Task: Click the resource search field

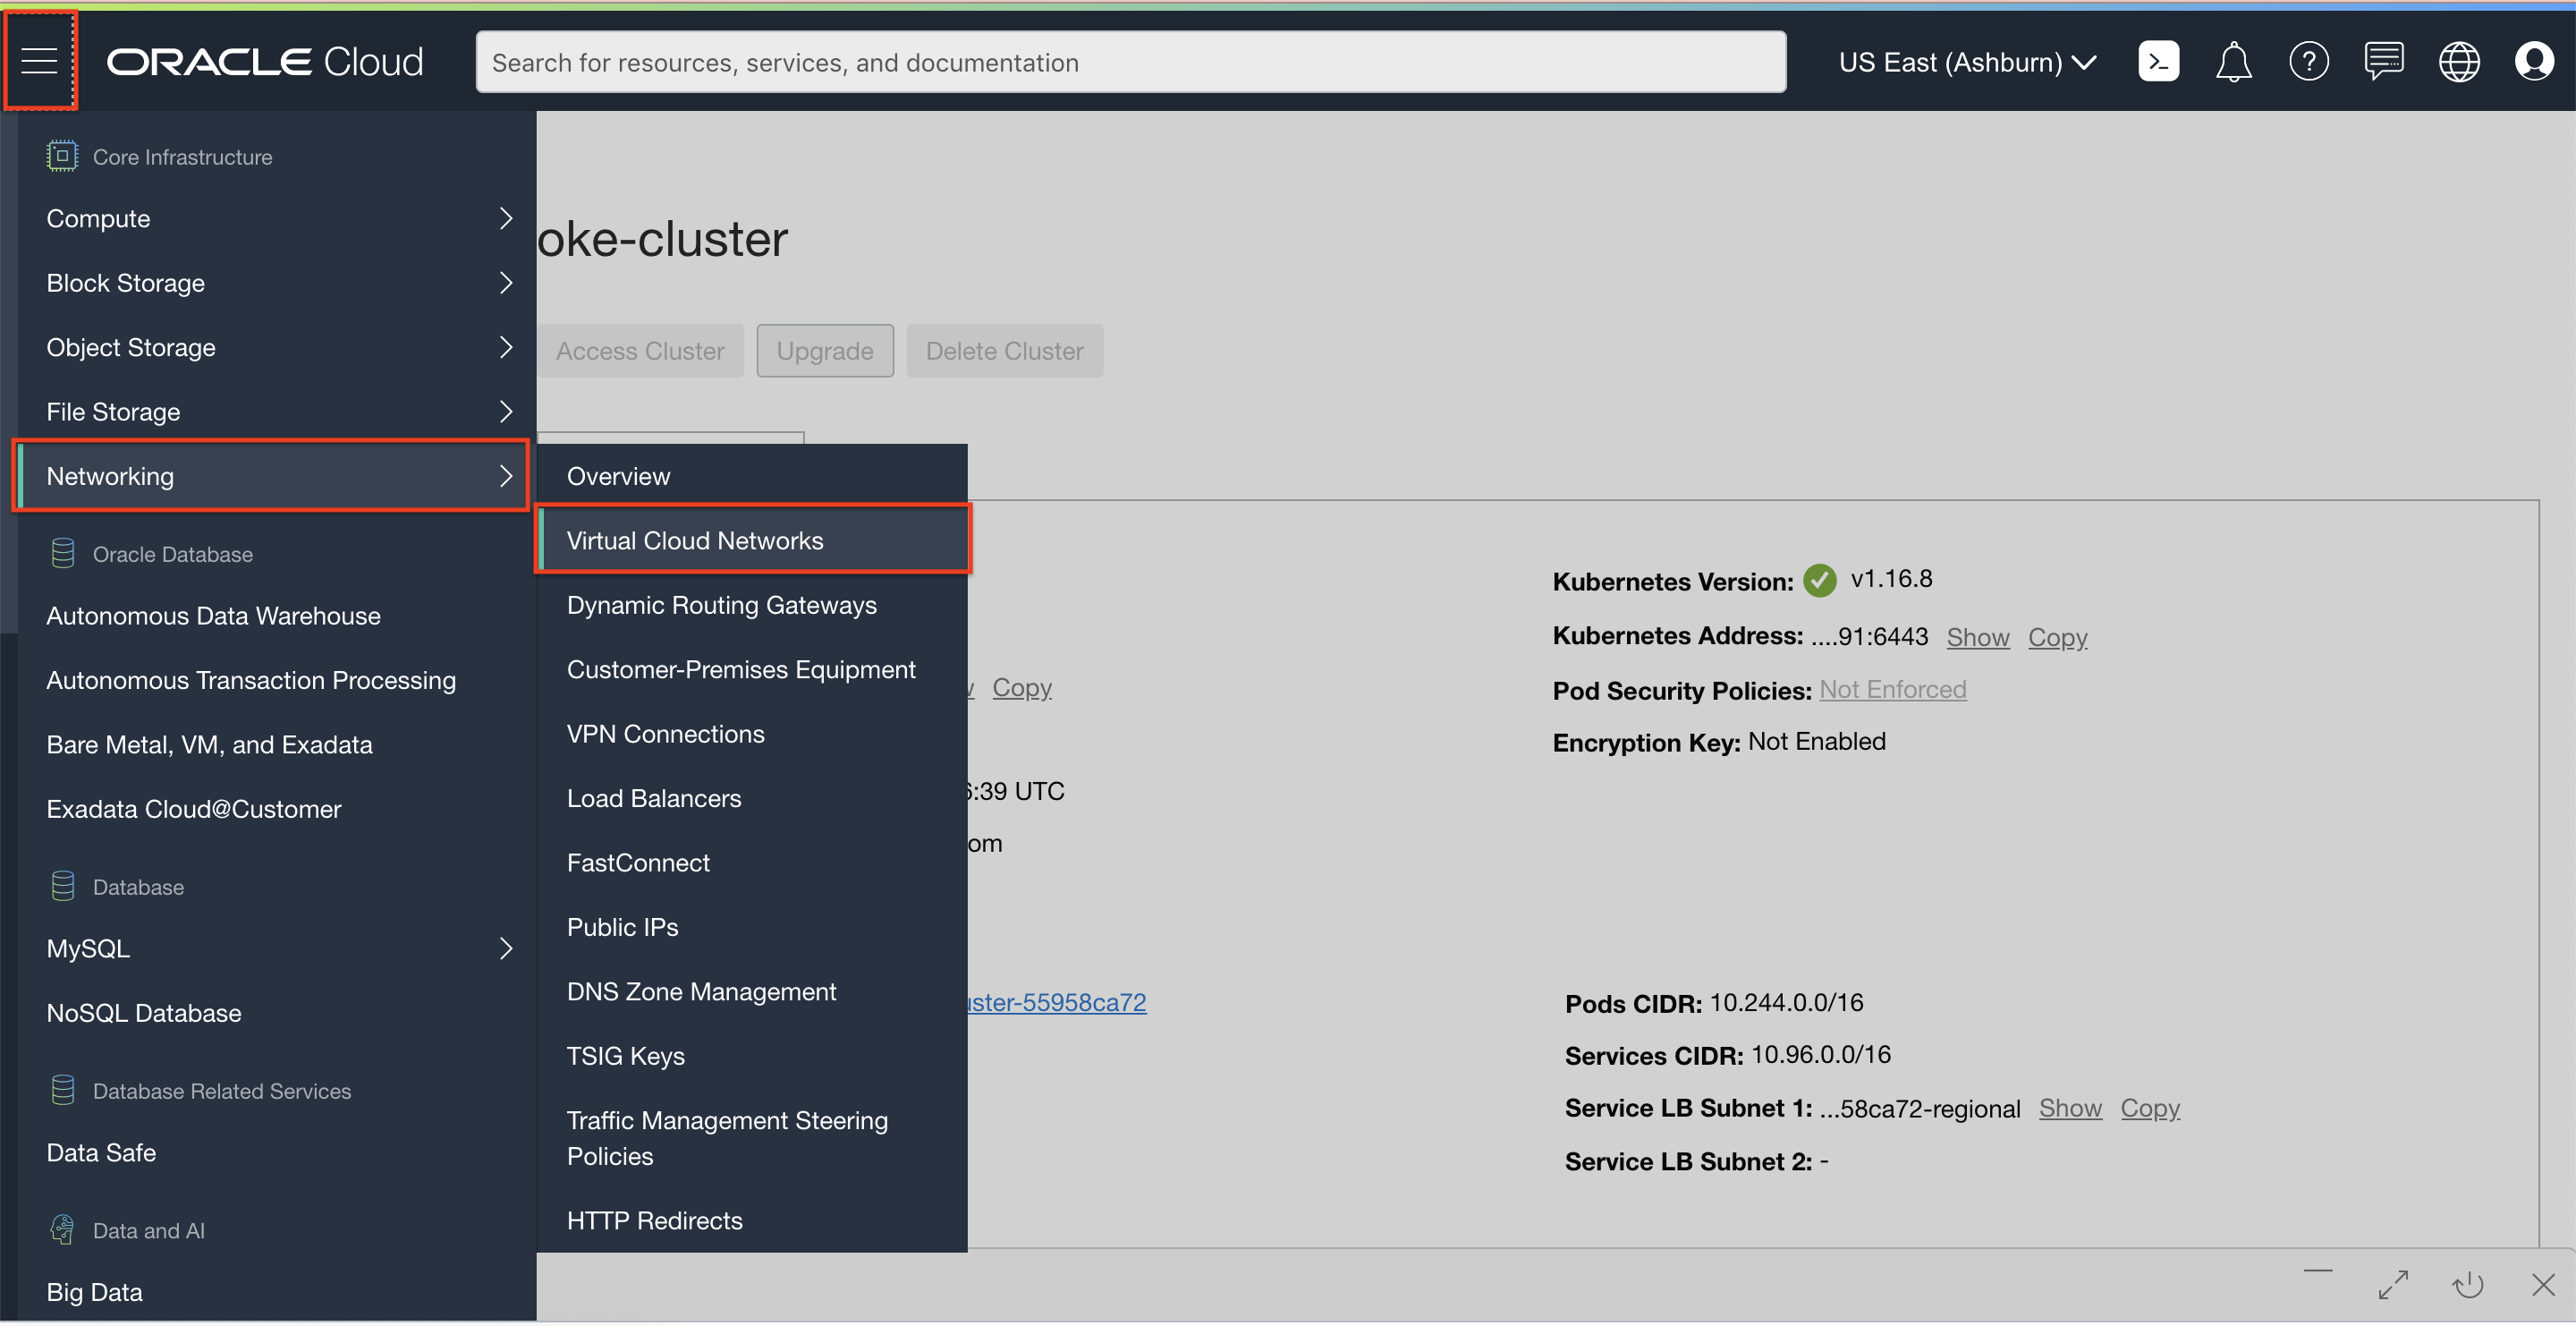Action: click(x=1130, y=61)
